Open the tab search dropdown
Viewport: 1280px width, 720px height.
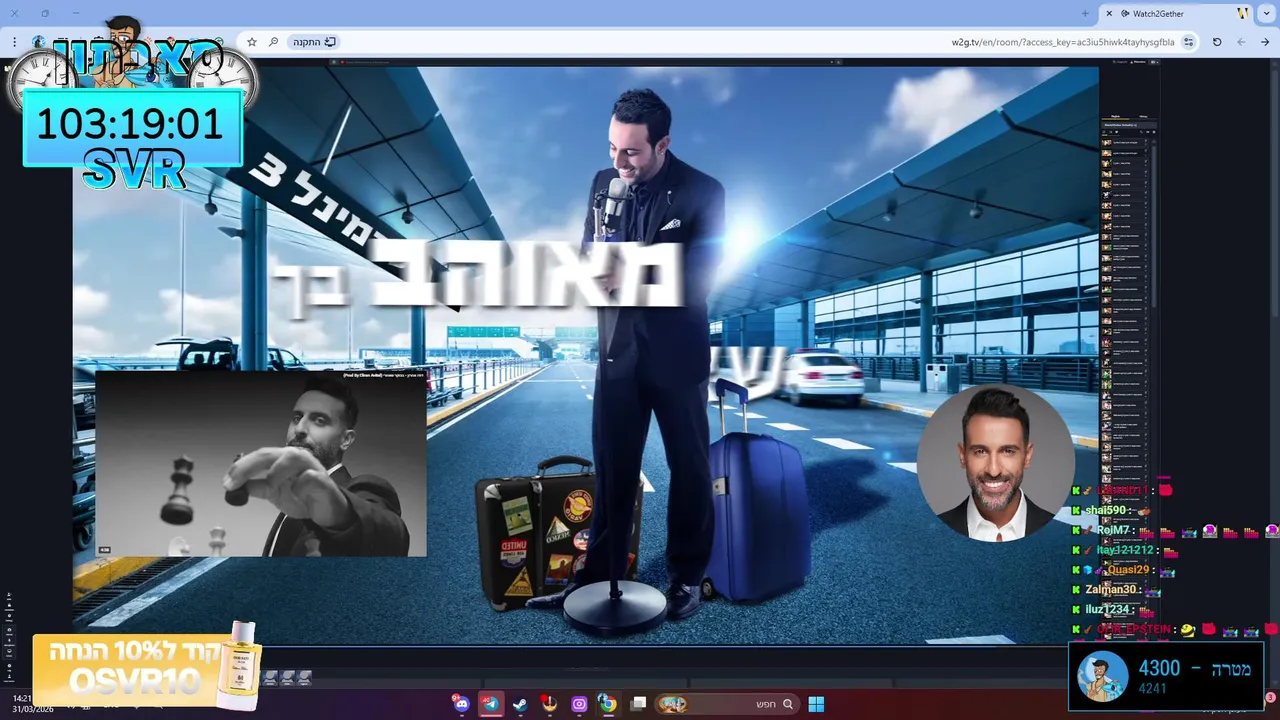coord(1267,14)
